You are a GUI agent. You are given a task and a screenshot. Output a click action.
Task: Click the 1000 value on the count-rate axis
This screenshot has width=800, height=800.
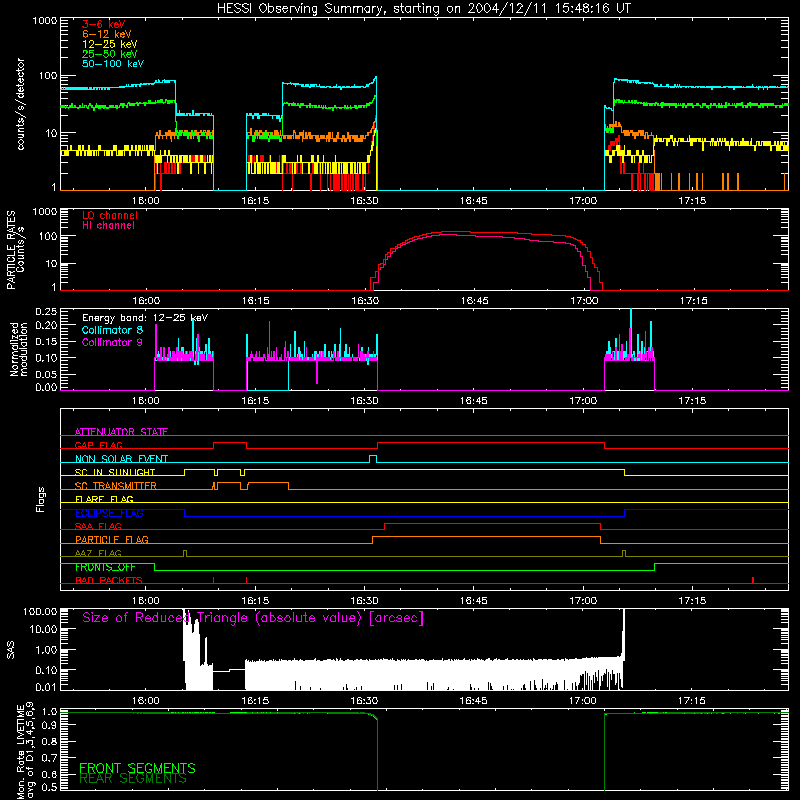(44, 21)
